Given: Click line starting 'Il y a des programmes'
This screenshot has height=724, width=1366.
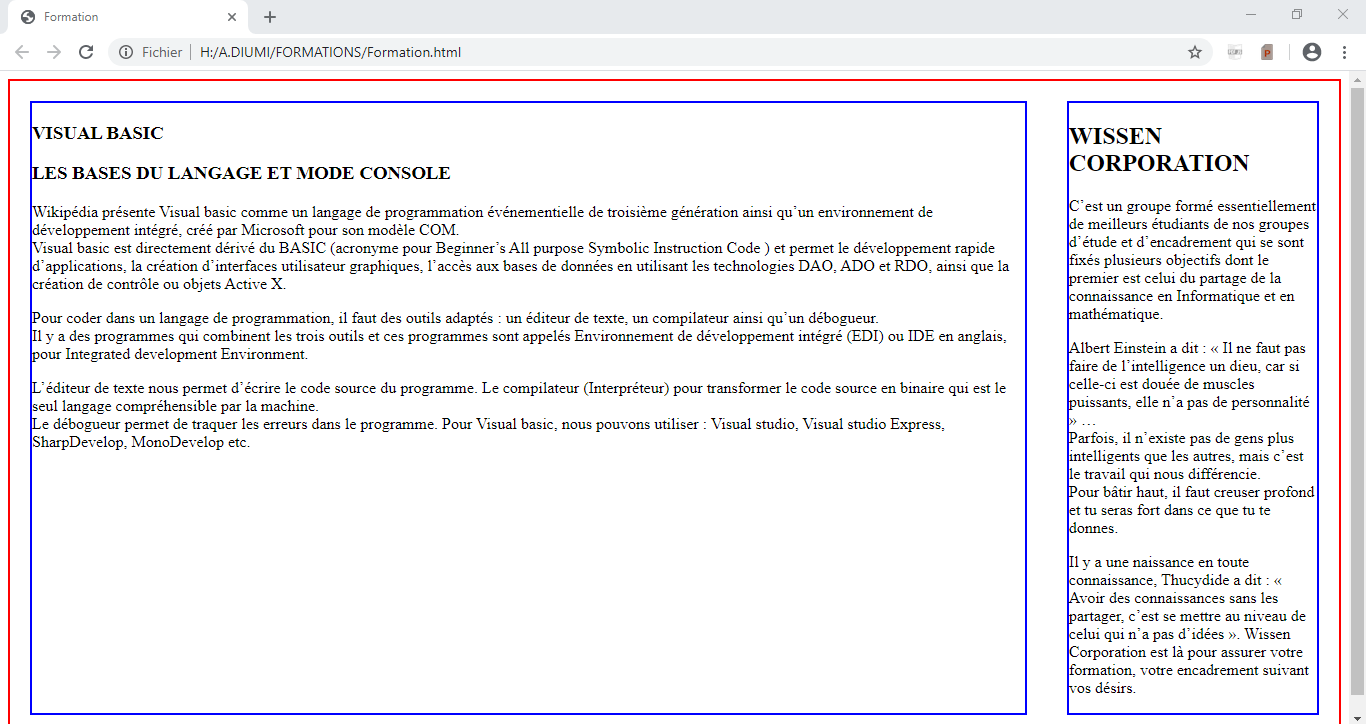Looking at the screenshot, I should coord(519,345).
